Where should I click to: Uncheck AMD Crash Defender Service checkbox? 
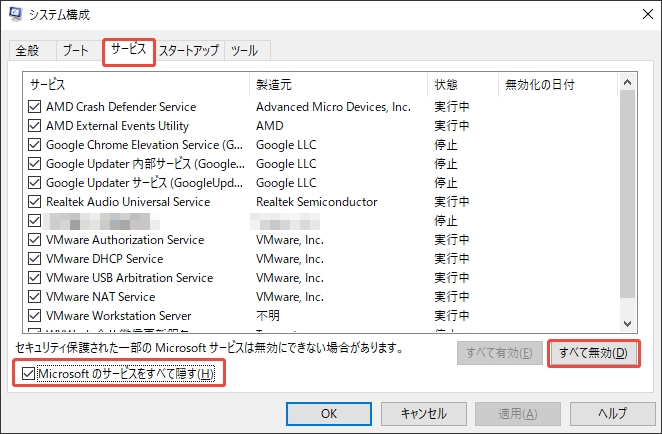34,107
